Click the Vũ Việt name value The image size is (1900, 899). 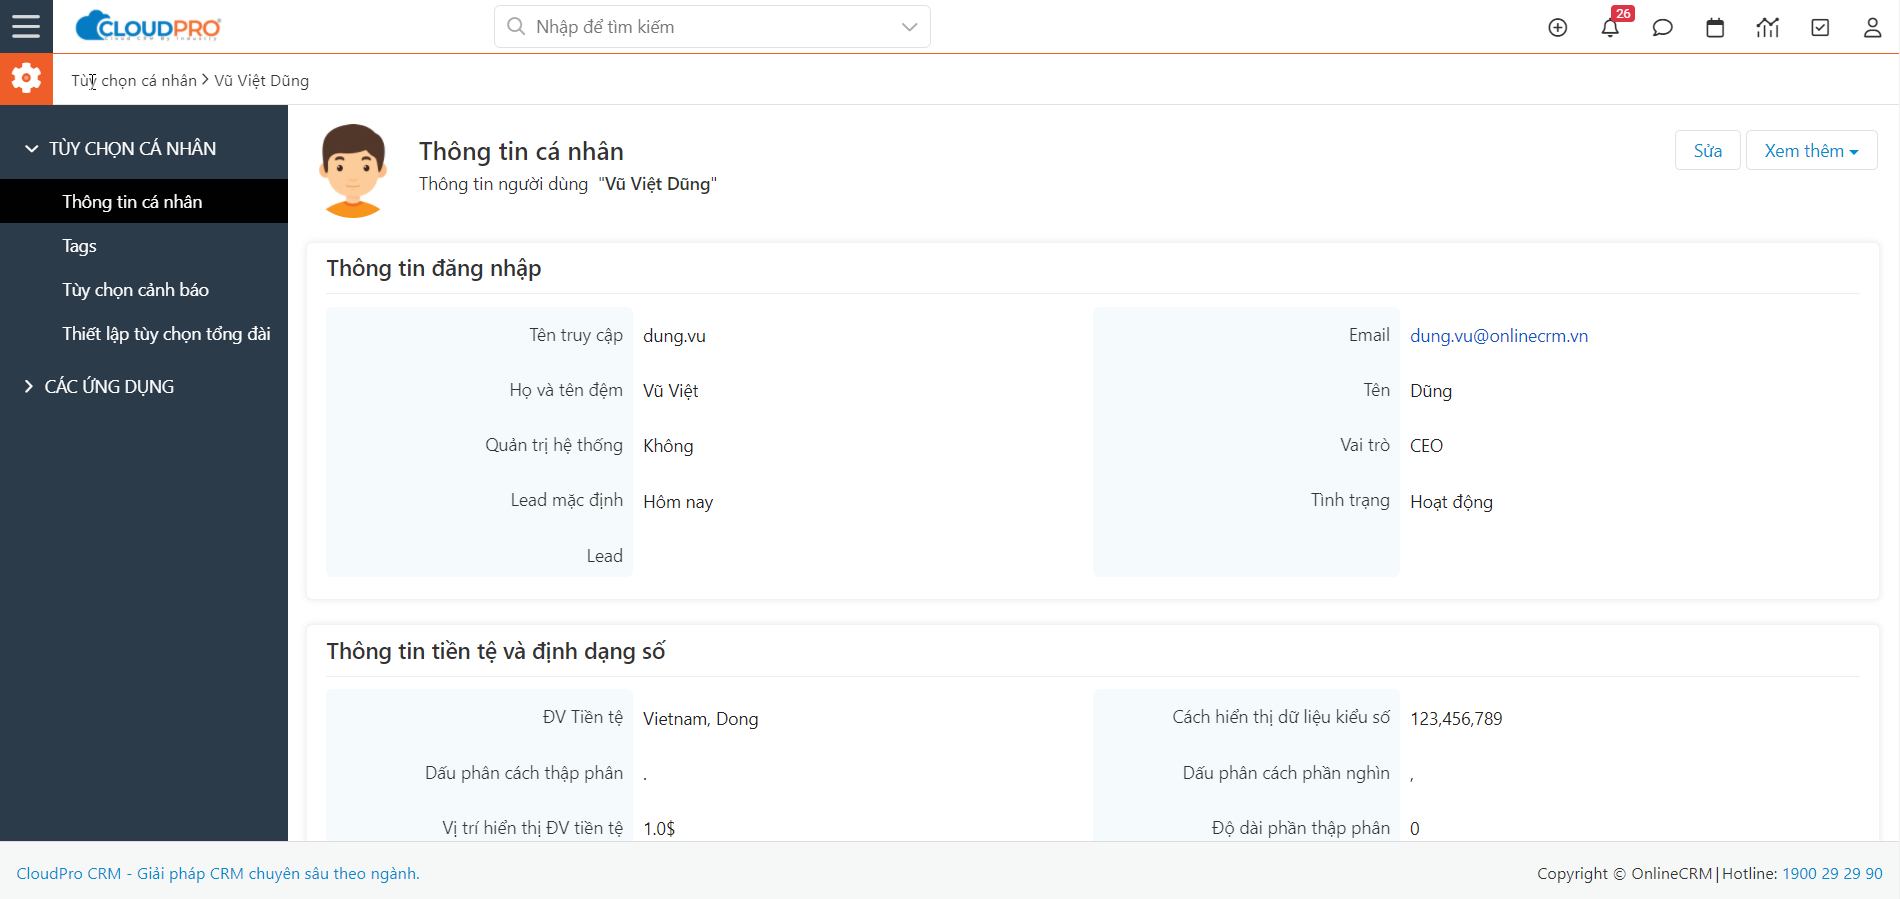click(670, 391)
